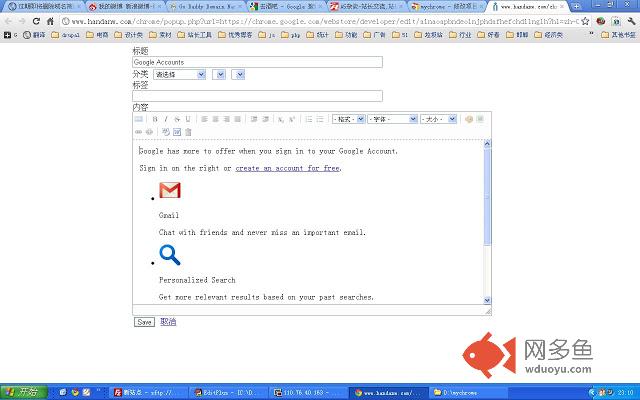Align text left in the editor

pos(204,119)
